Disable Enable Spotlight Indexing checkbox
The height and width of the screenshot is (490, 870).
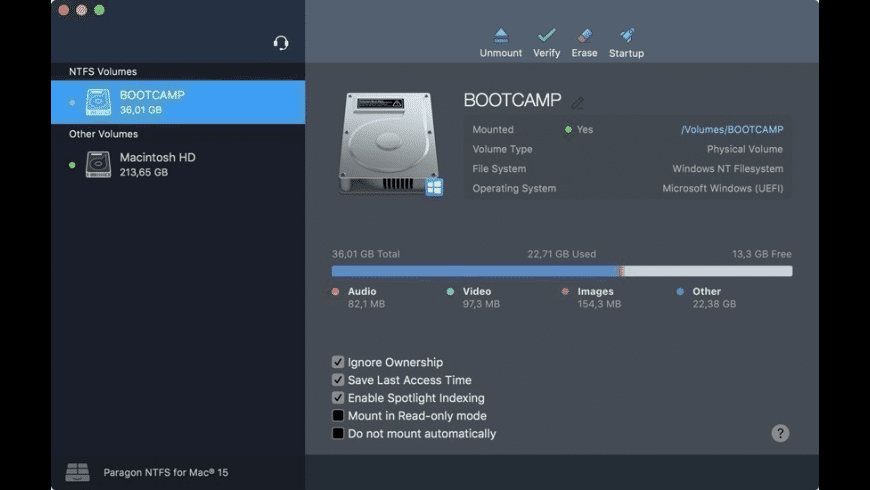(338, 398)
